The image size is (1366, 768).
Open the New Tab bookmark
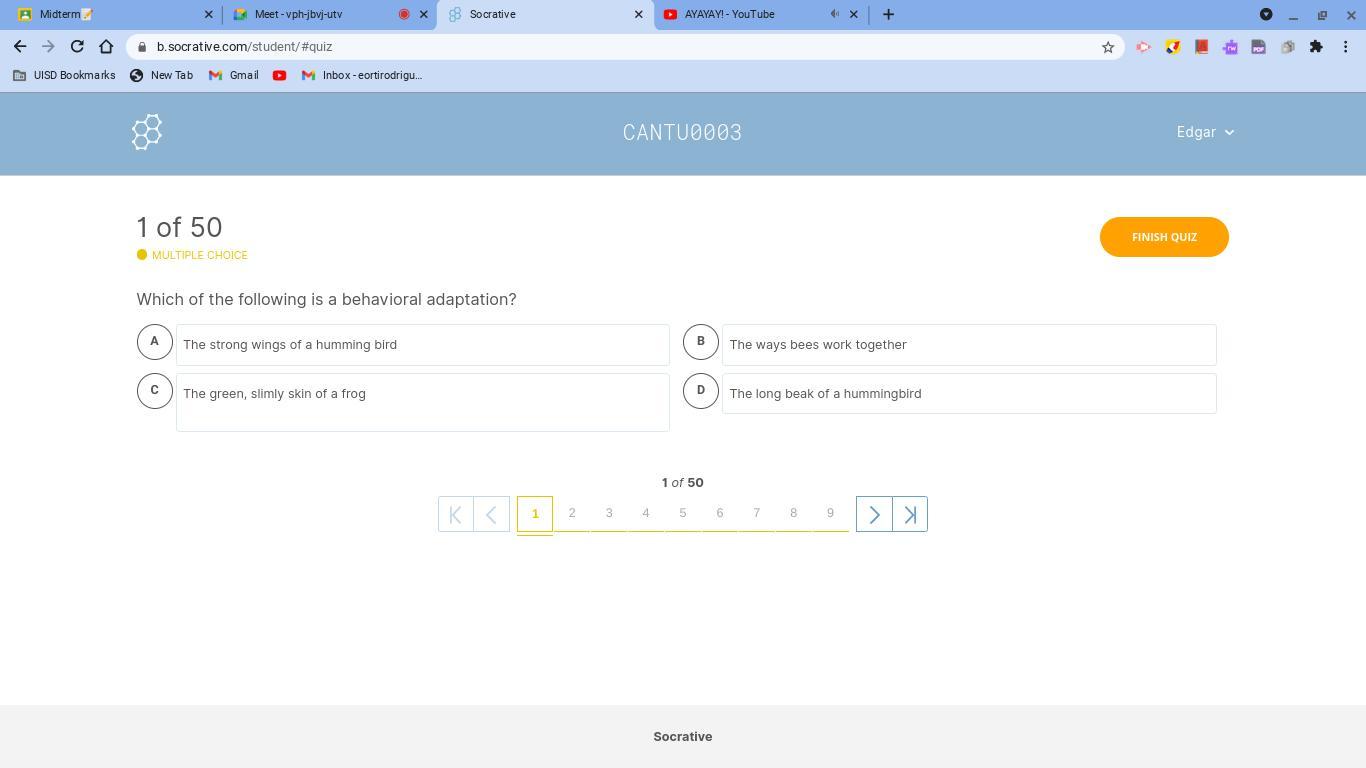pos(162,75)
